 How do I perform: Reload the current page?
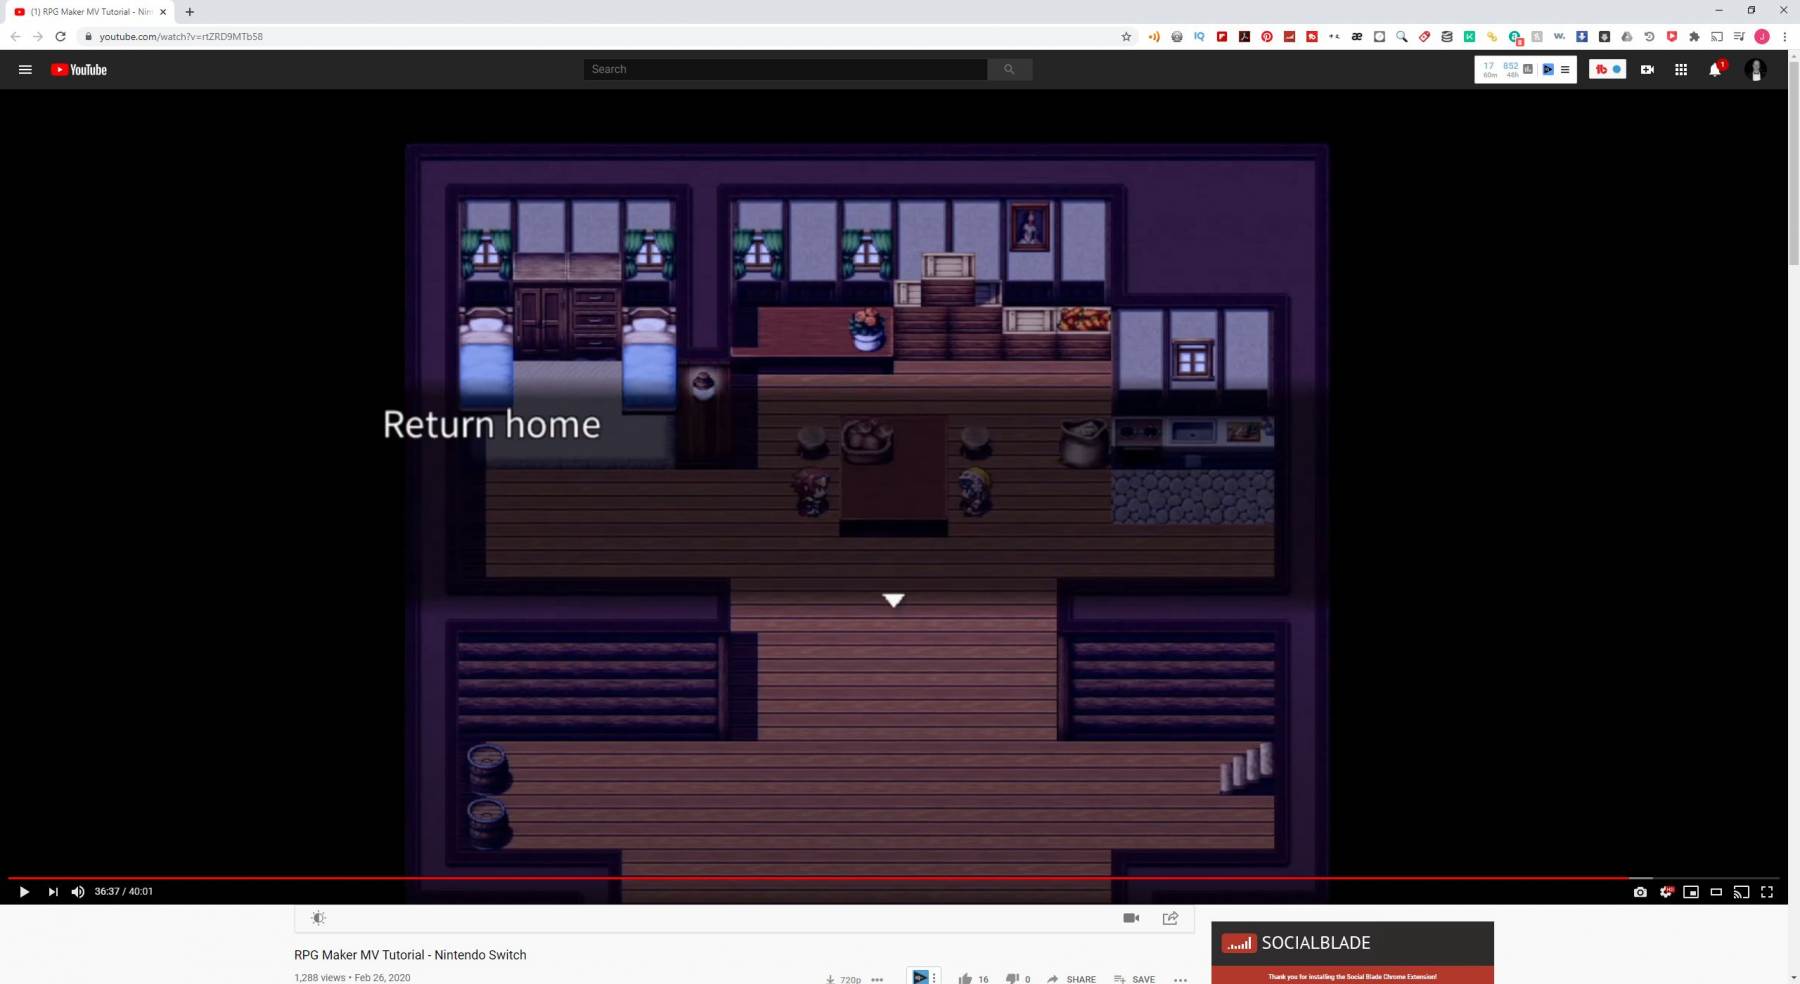[x=60, y=37]
